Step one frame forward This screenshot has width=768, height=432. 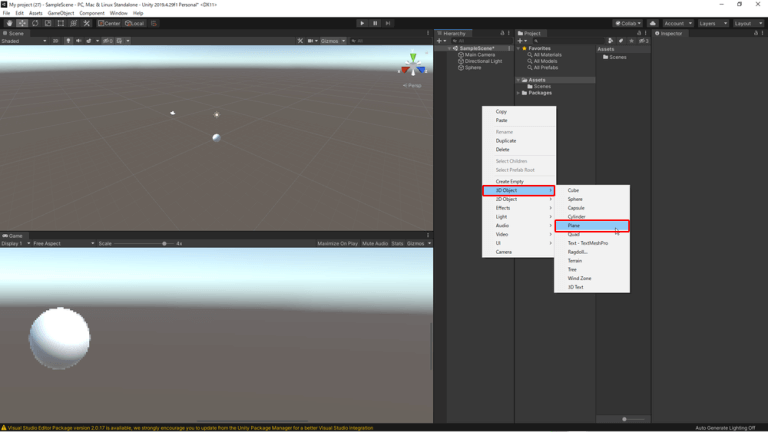[x=388, y=23]
